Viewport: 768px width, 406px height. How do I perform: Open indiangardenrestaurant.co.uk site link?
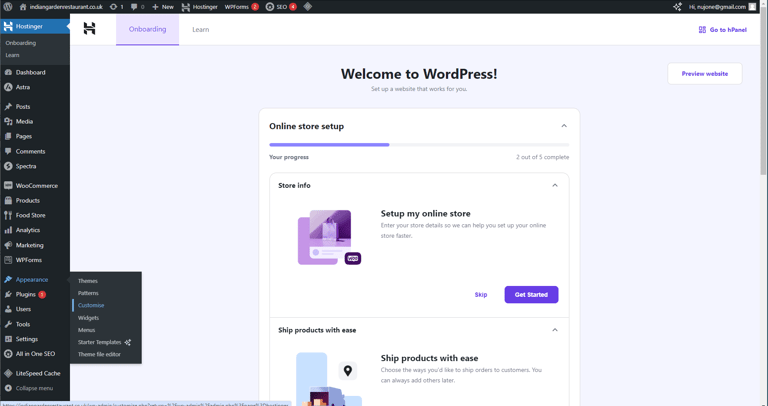61,7
